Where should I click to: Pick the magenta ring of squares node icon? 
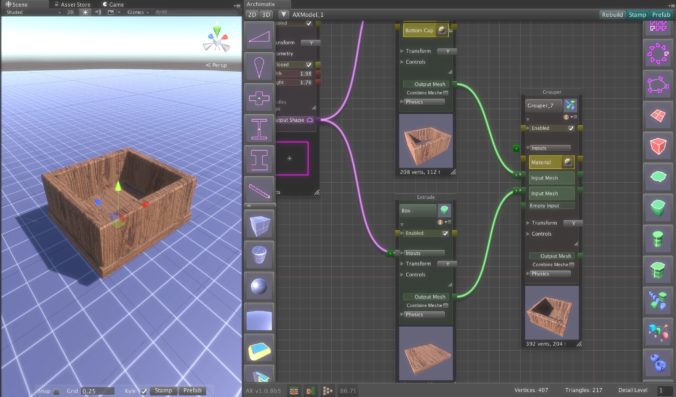[658, 53]
